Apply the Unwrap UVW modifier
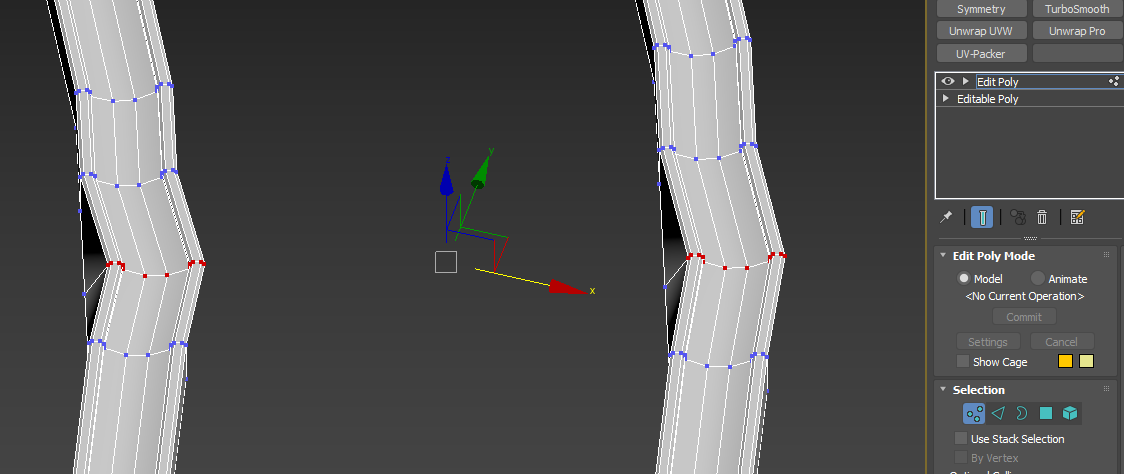The width and height of the screenshot is (1124, 474). pyautogui.click(x=981, y=31)
